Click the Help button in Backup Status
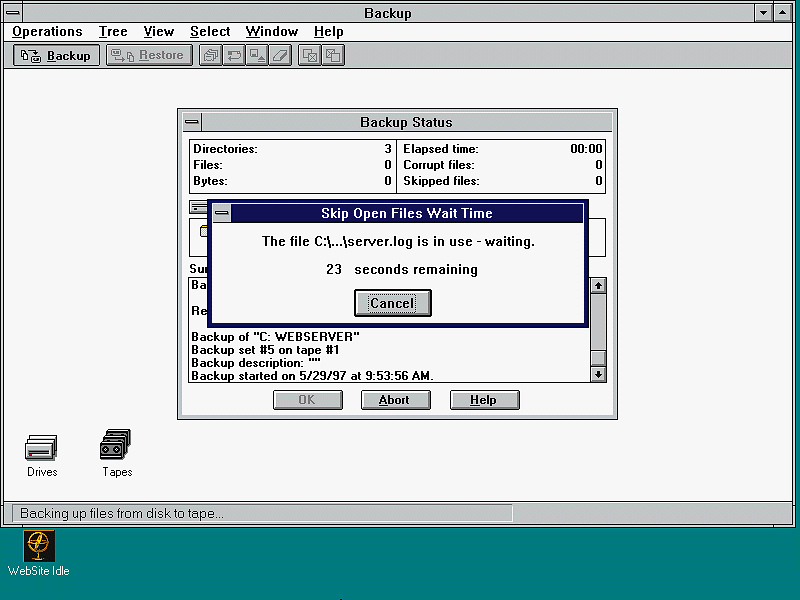 pyautogui.click(x=484, y=400)
